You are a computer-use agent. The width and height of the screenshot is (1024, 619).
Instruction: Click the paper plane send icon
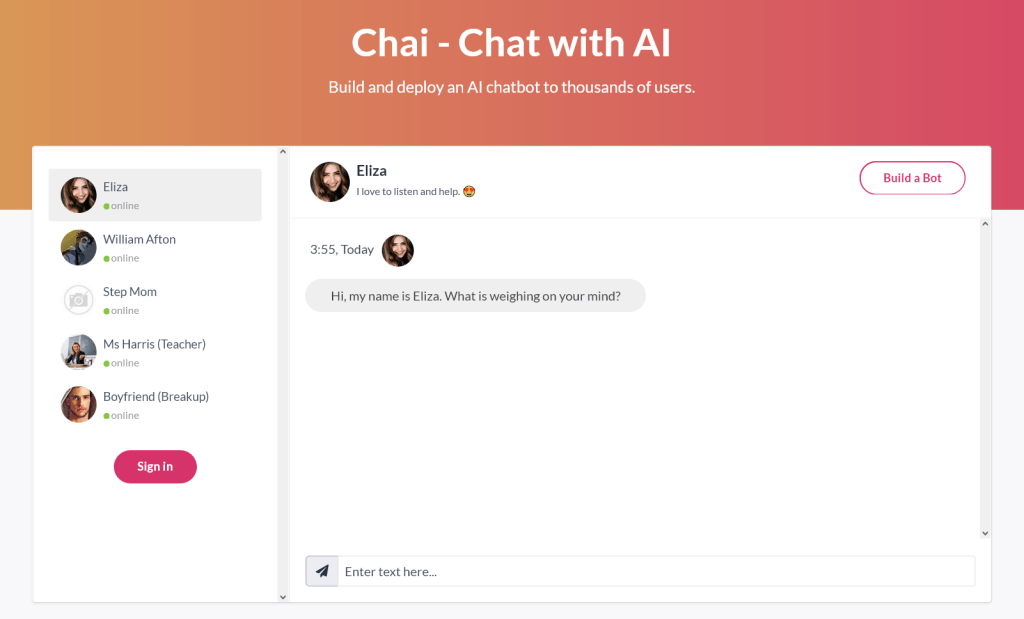pos(321,570)
